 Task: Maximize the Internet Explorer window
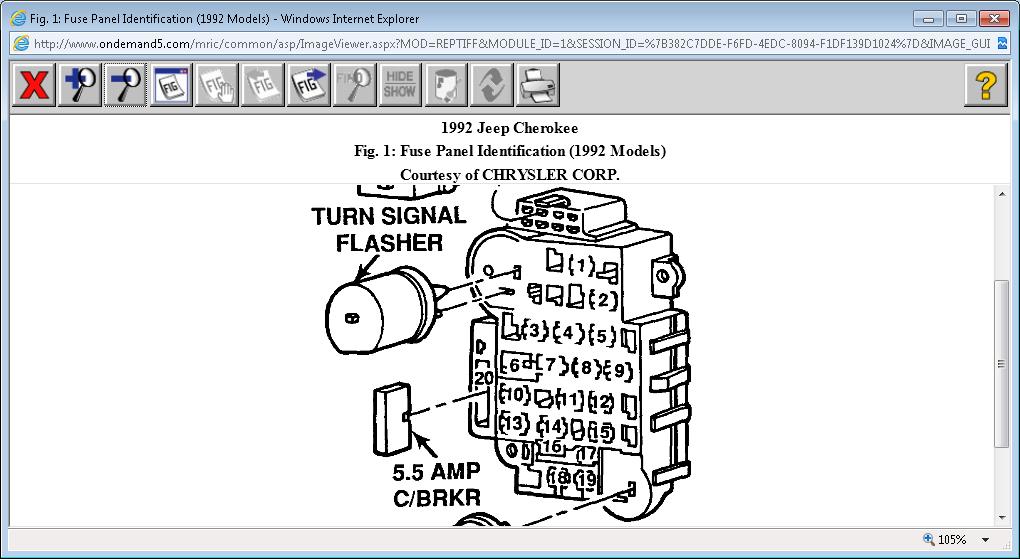961,19
